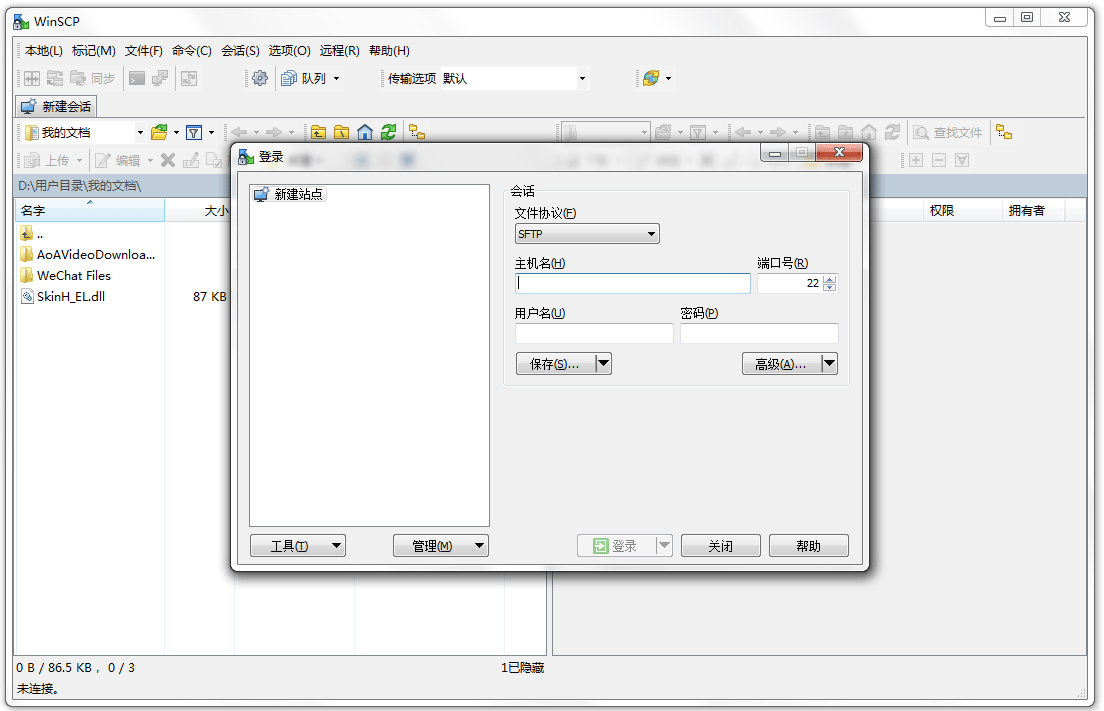Click the 帮助 button in login dialog
Screen dimensions: 1104x711
coord(808,545)
